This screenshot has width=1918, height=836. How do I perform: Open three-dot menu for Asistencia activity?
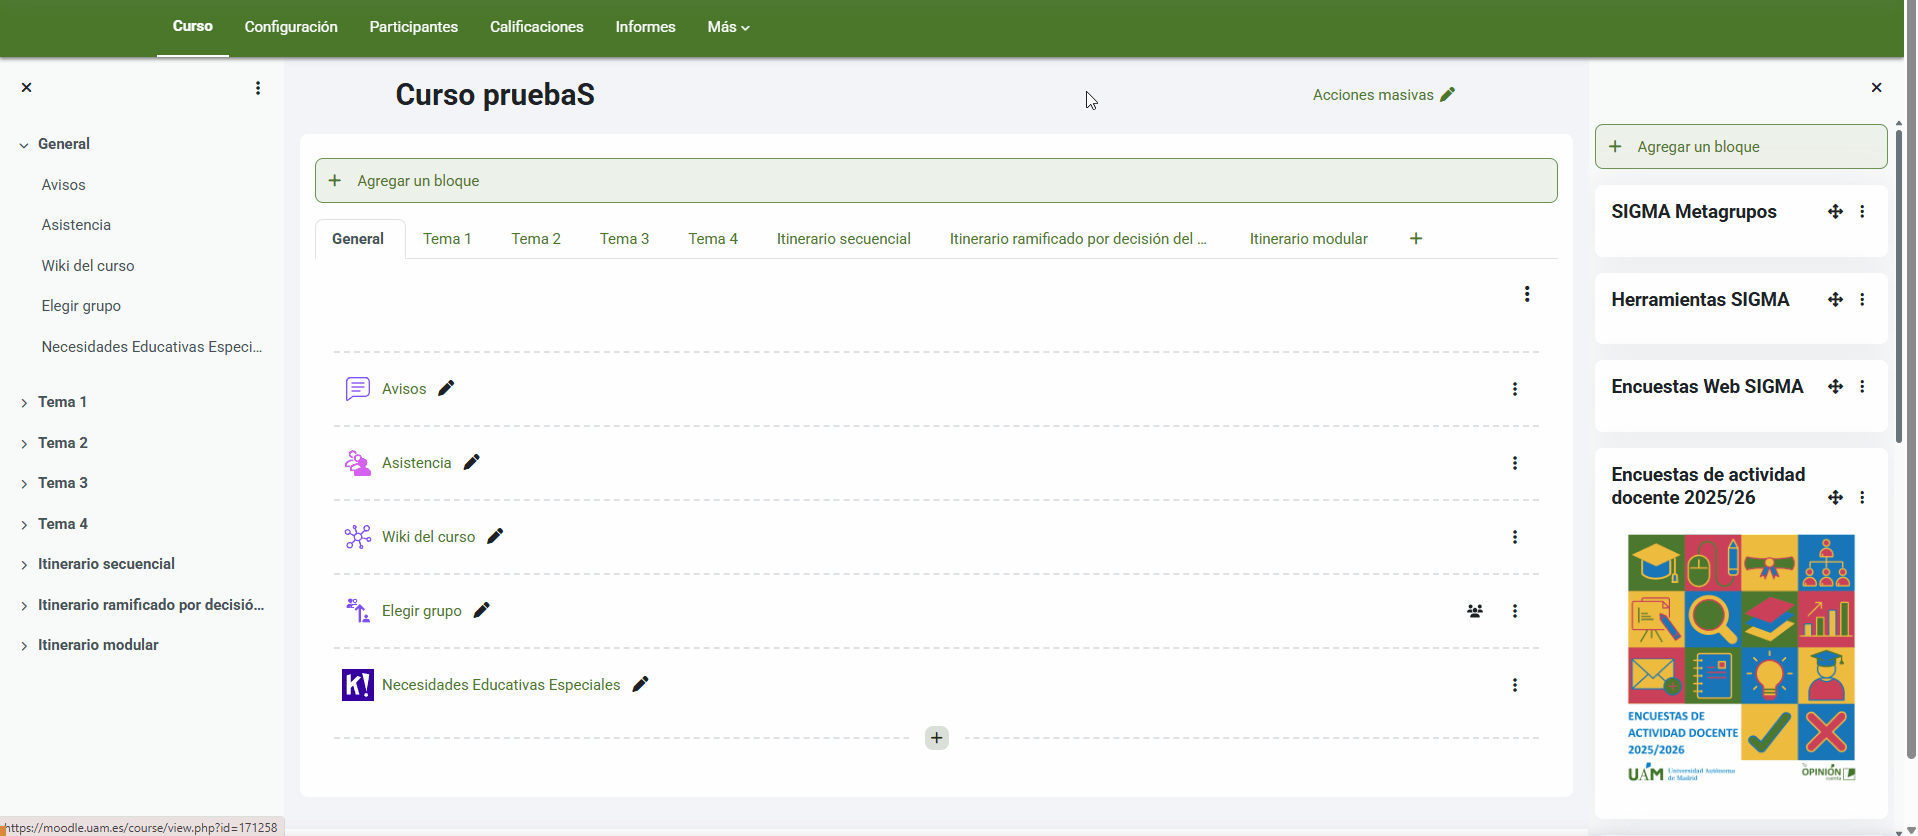click(x=1514, y=463)
